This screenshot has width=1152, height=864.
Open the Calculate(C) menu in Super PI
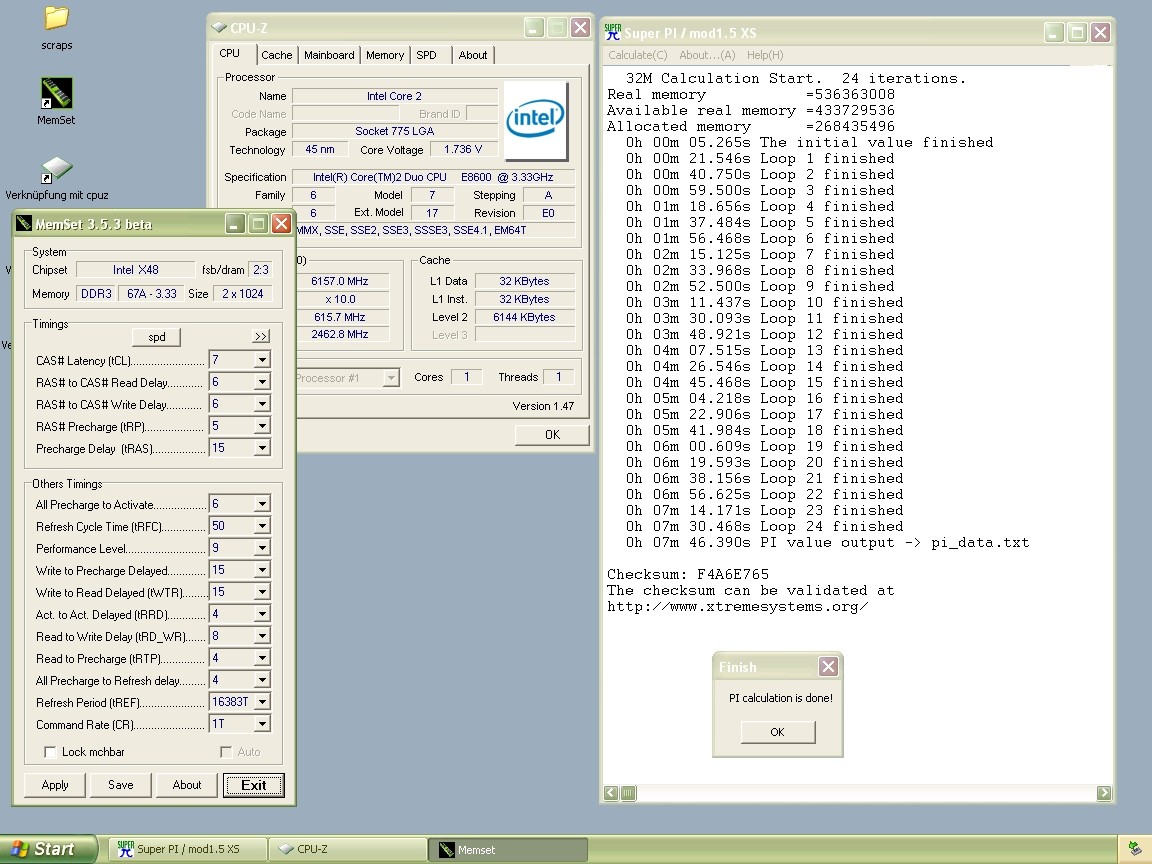pos(638,55)
